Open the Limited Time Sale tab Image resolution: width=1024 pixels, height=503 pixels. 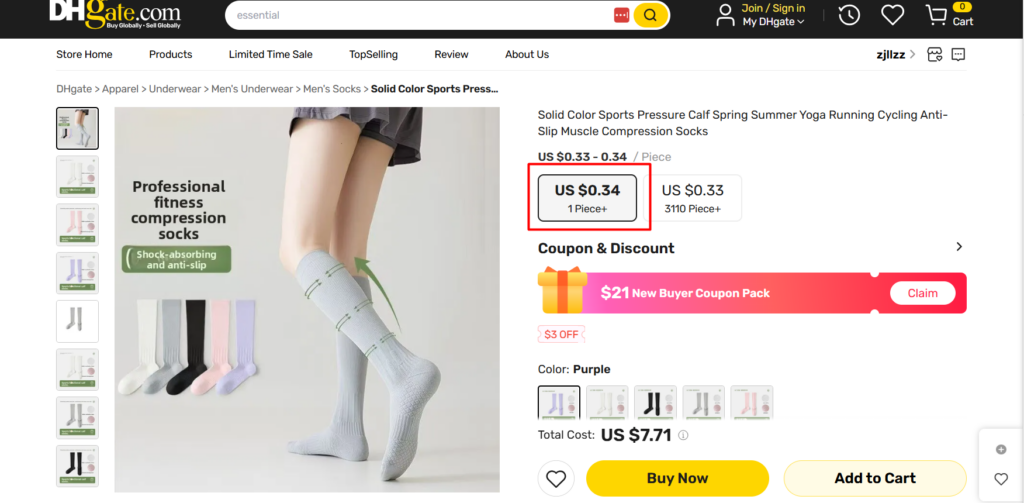coord(270,54)
